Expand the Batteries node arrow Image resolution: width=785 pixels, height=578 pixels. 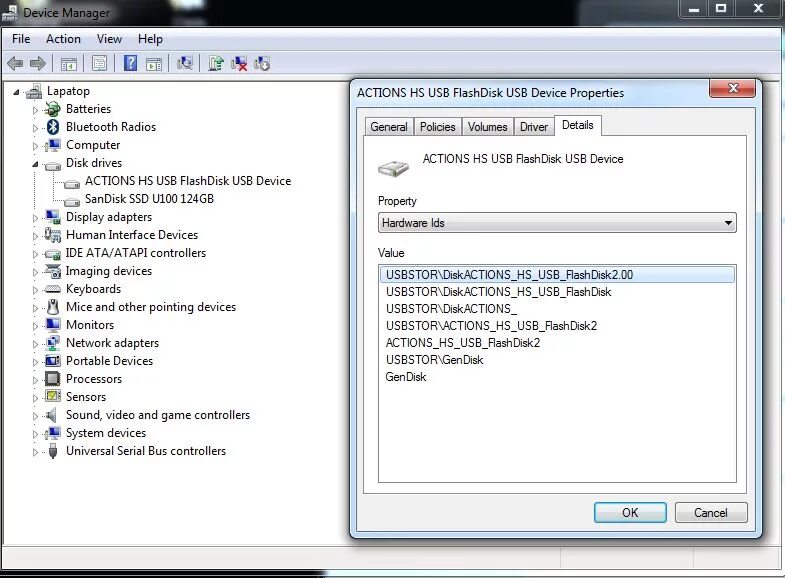pyautogui.click(x=35, y=110)
